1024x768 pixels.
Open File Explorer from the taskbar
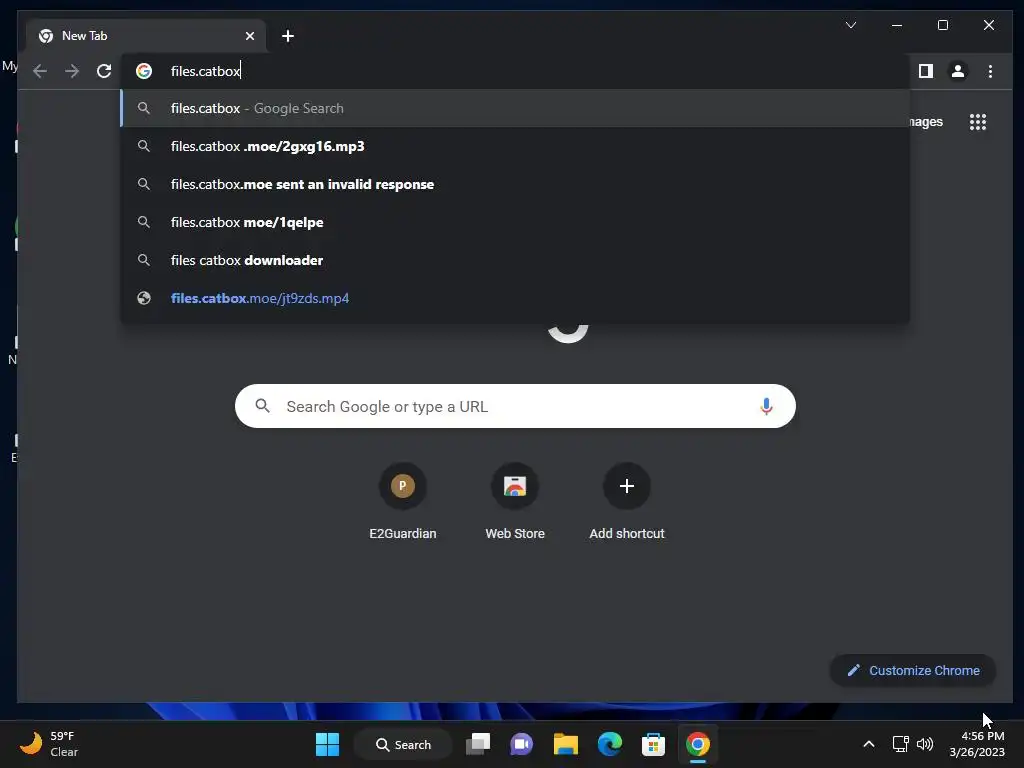[x=566, y=744]
